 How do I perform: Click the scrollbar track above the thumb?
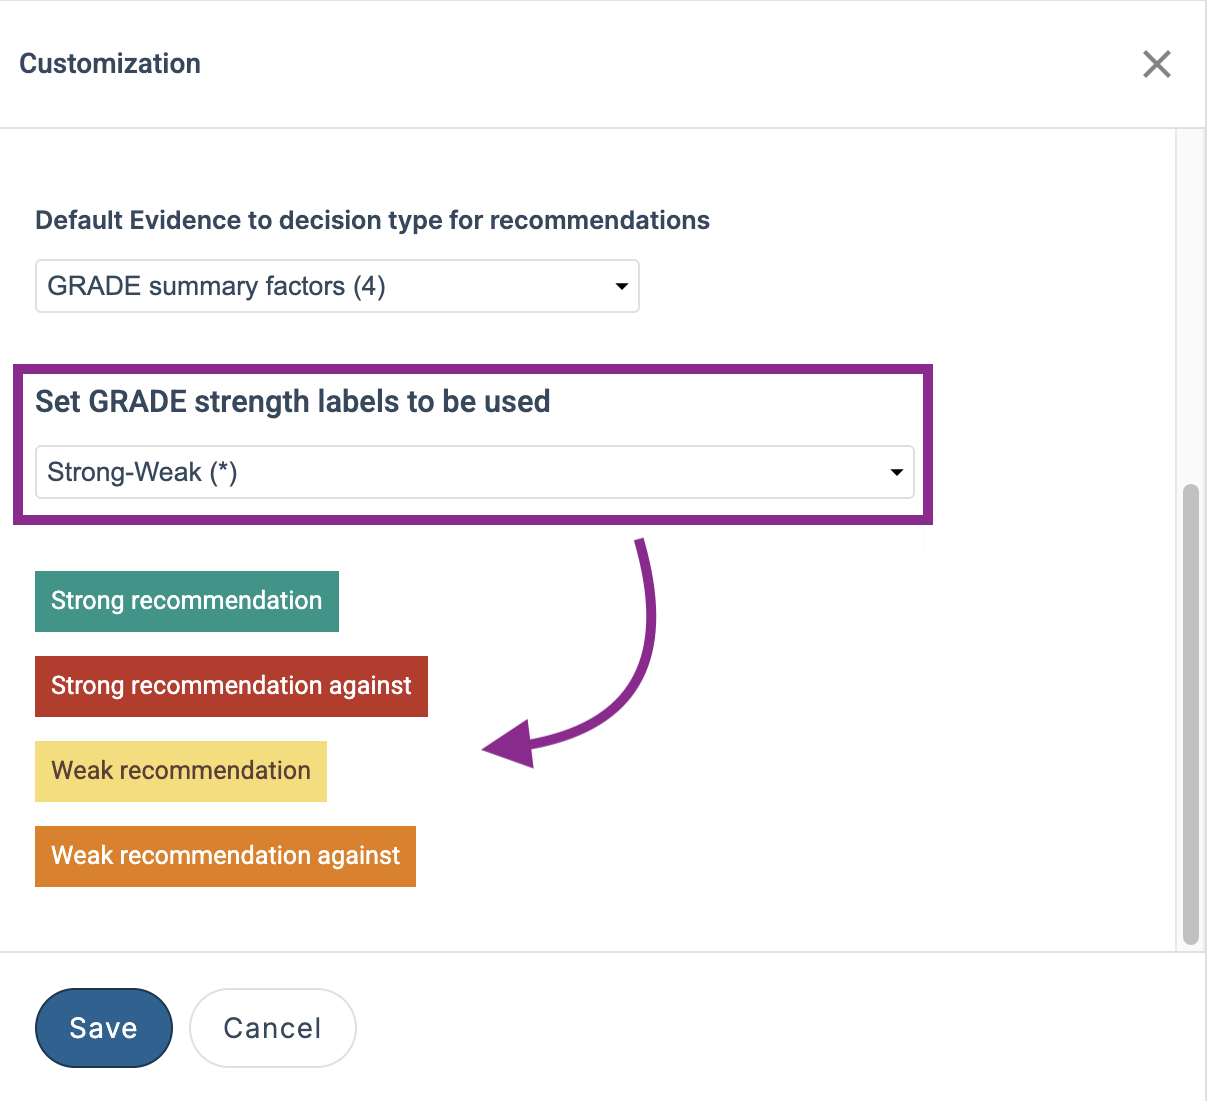point(1190,305)
